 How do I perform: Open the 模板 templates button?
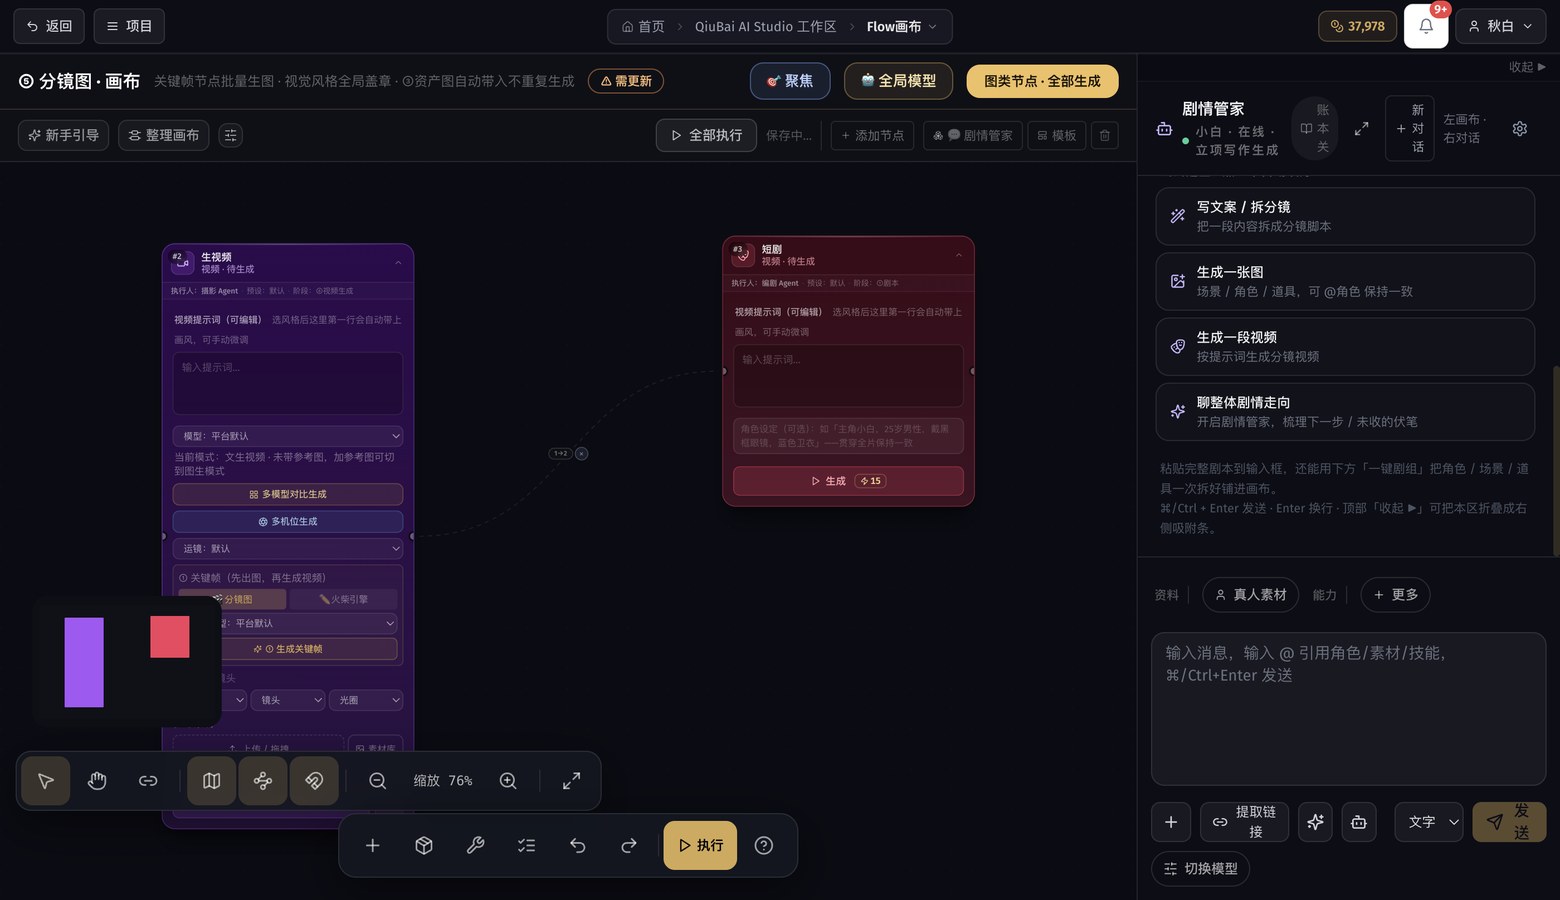[1057, 135]
